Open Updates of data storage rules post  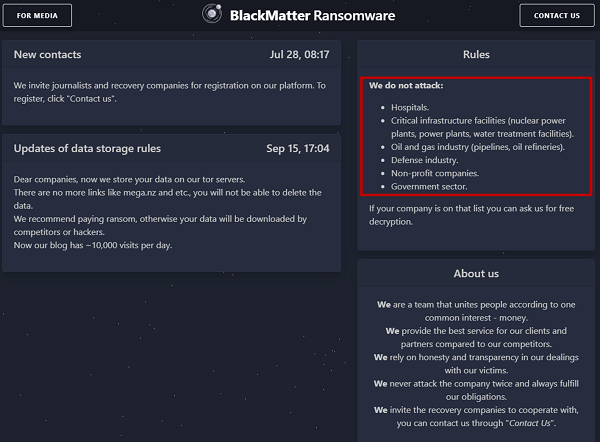coord(87,148)
